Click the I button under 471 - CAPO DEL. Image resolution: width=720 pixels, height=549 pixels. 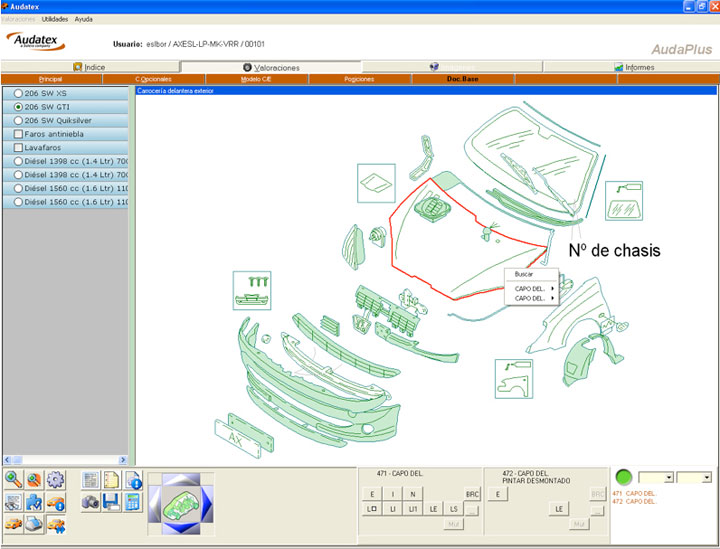(x=393, y=494)
